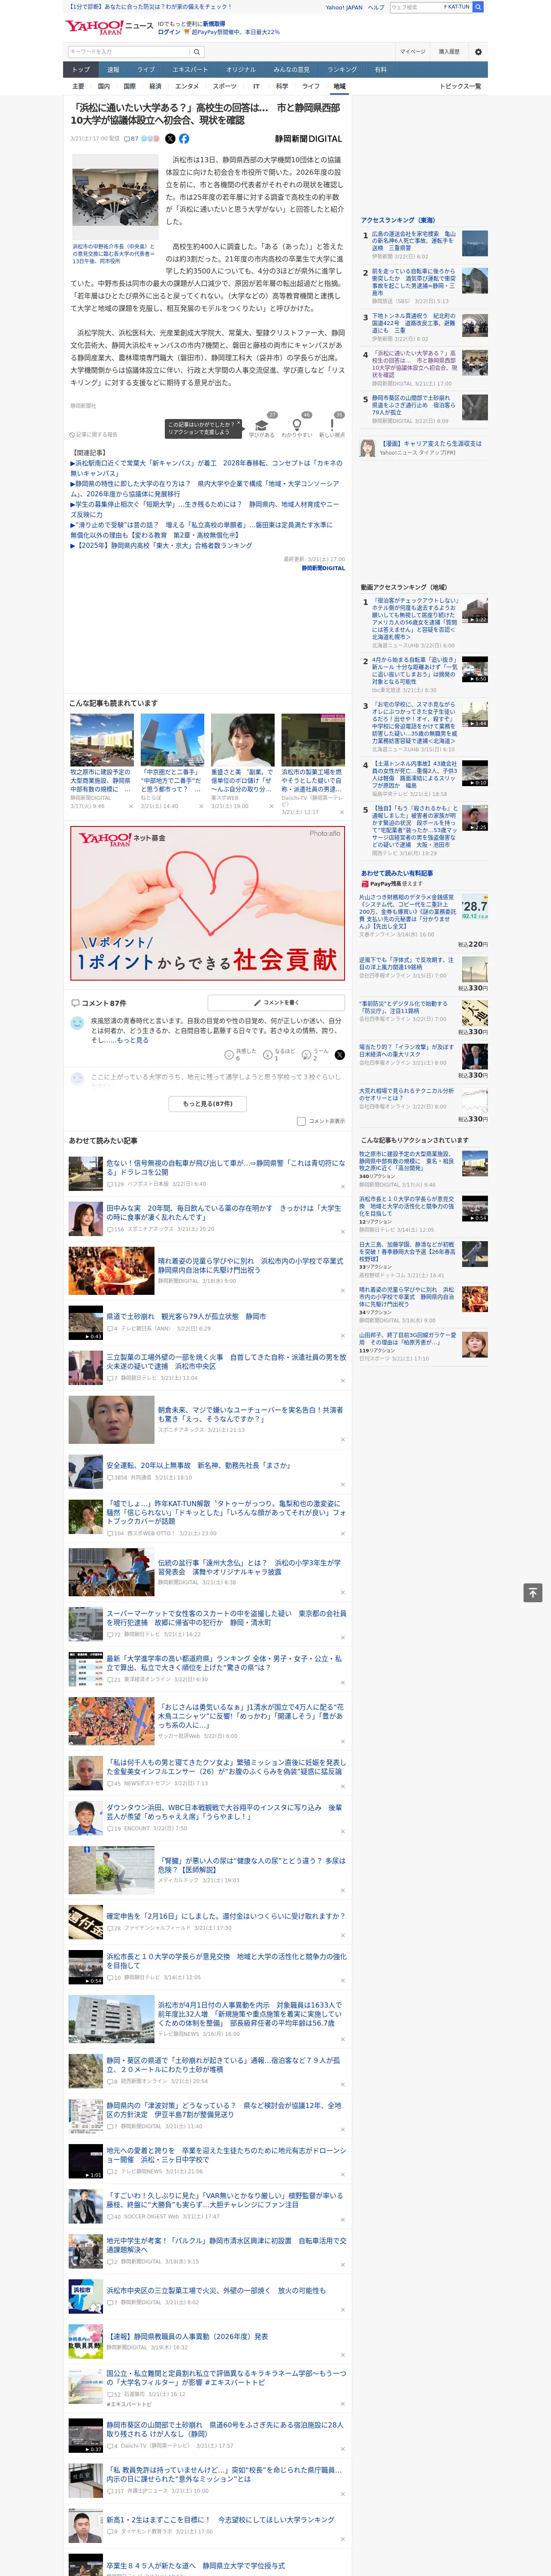Toggle the コメント非表示 checkbox
This screenshot has height=2576, width=551.
click(301, 1121)
